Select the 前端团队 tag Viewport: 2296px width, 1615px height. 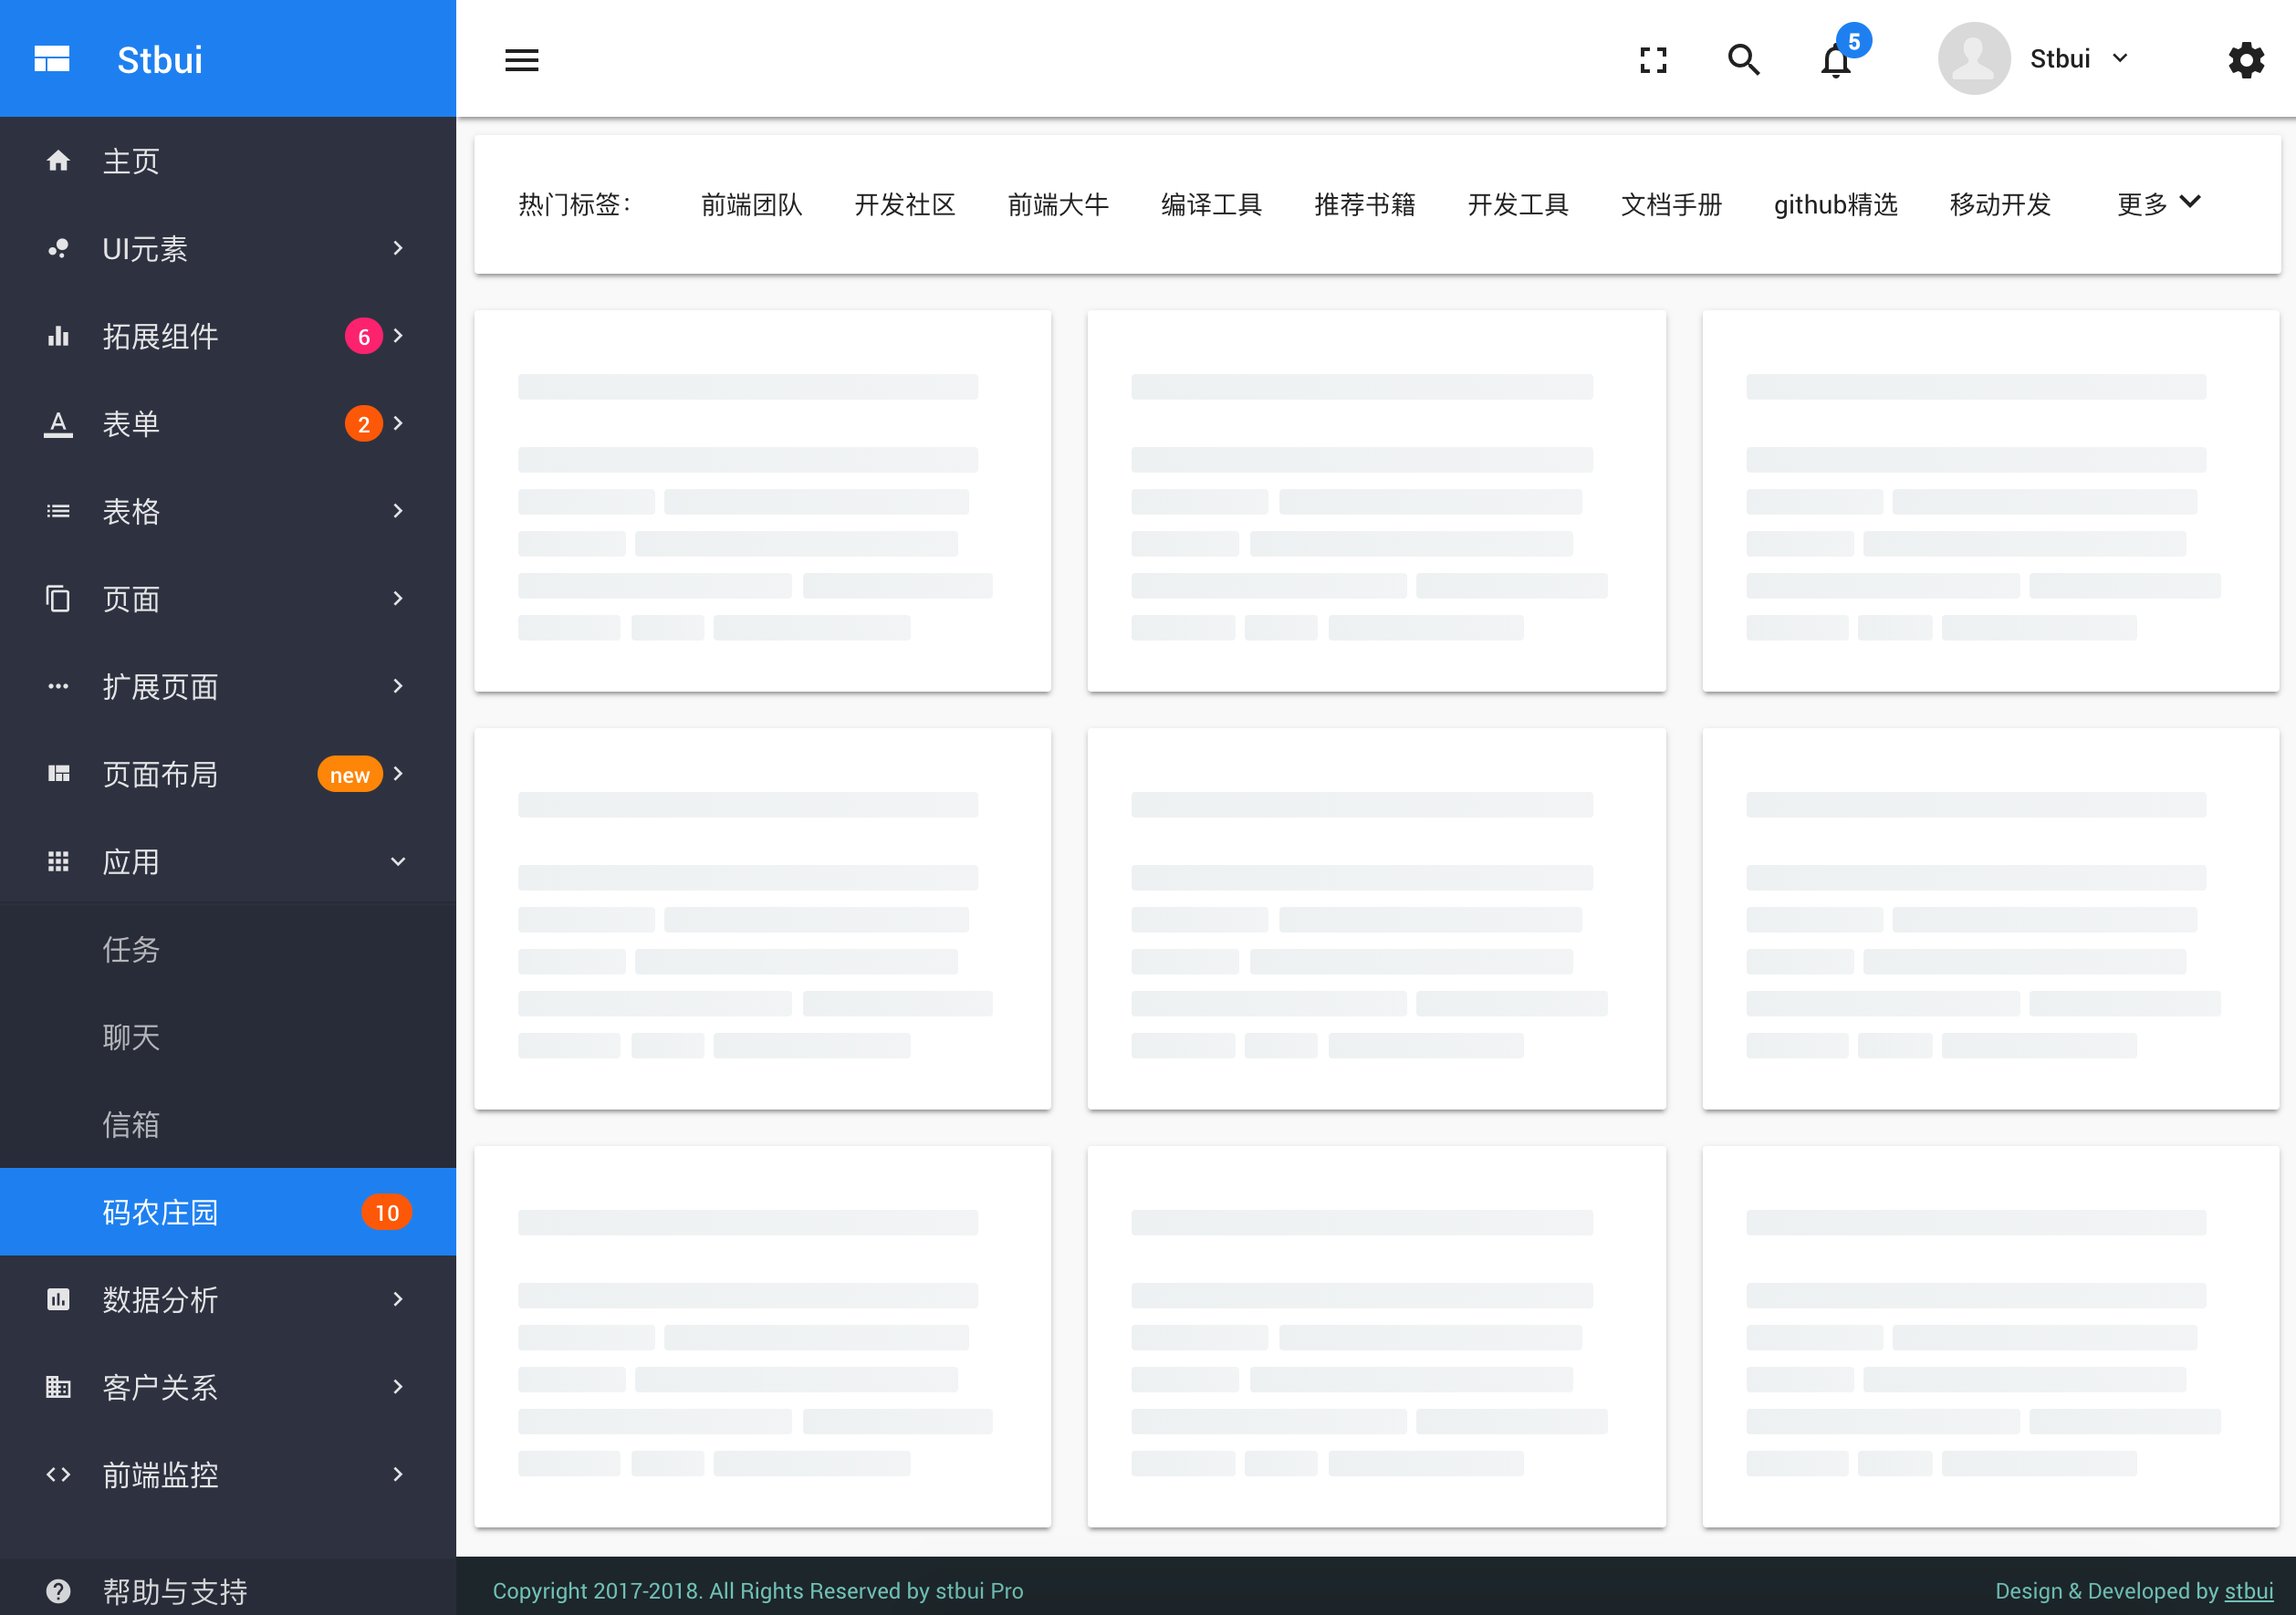751,204
